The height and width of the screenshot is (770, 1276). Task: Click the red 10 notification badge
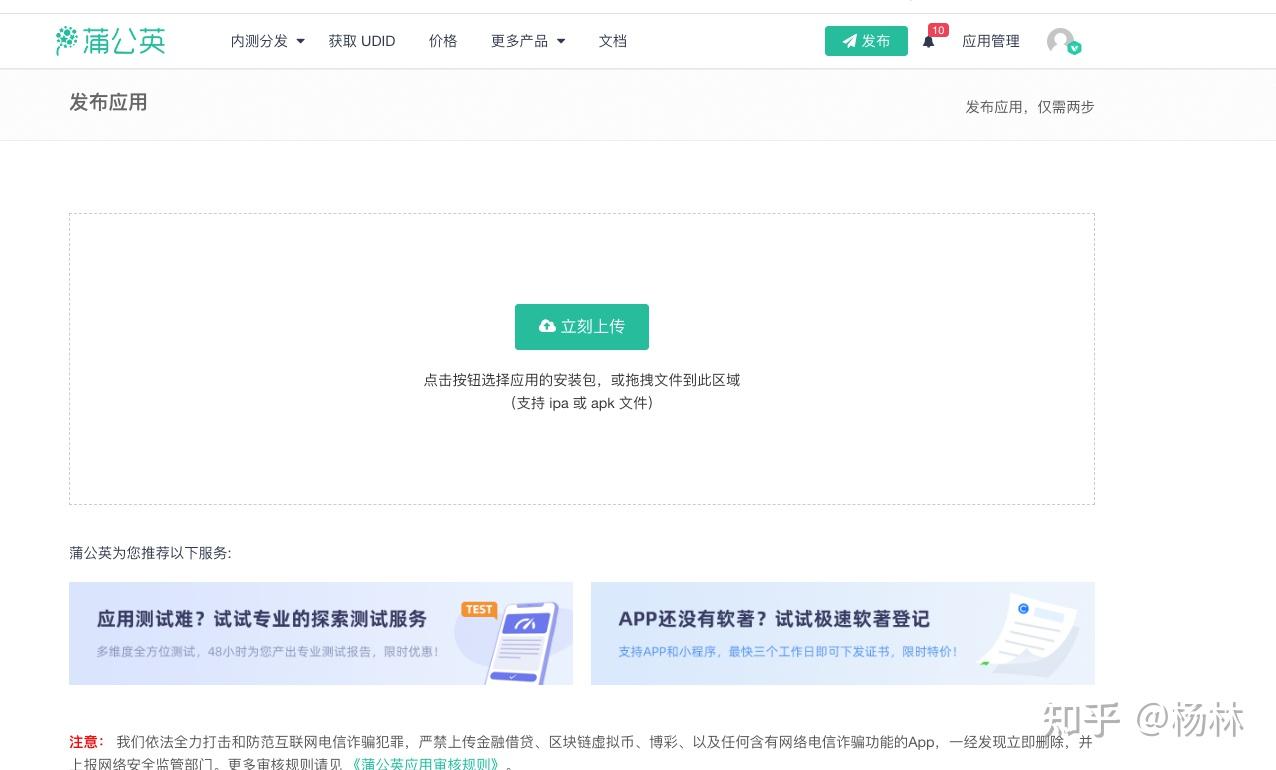[938, 30]
